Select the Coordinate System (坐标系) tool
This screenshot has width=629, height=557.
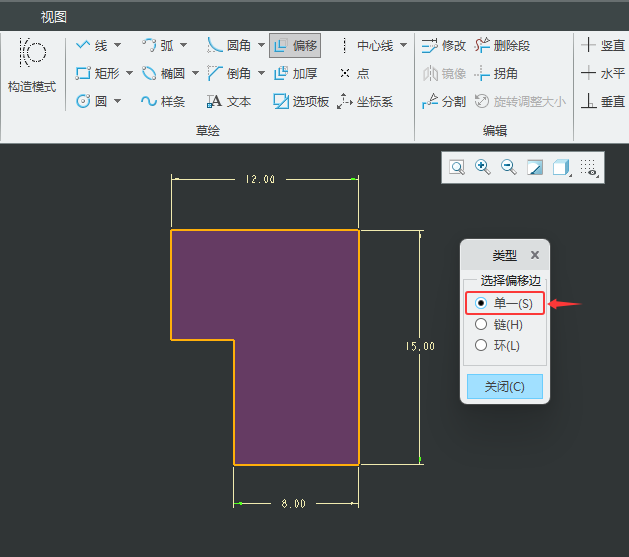(x=365, y=101)
